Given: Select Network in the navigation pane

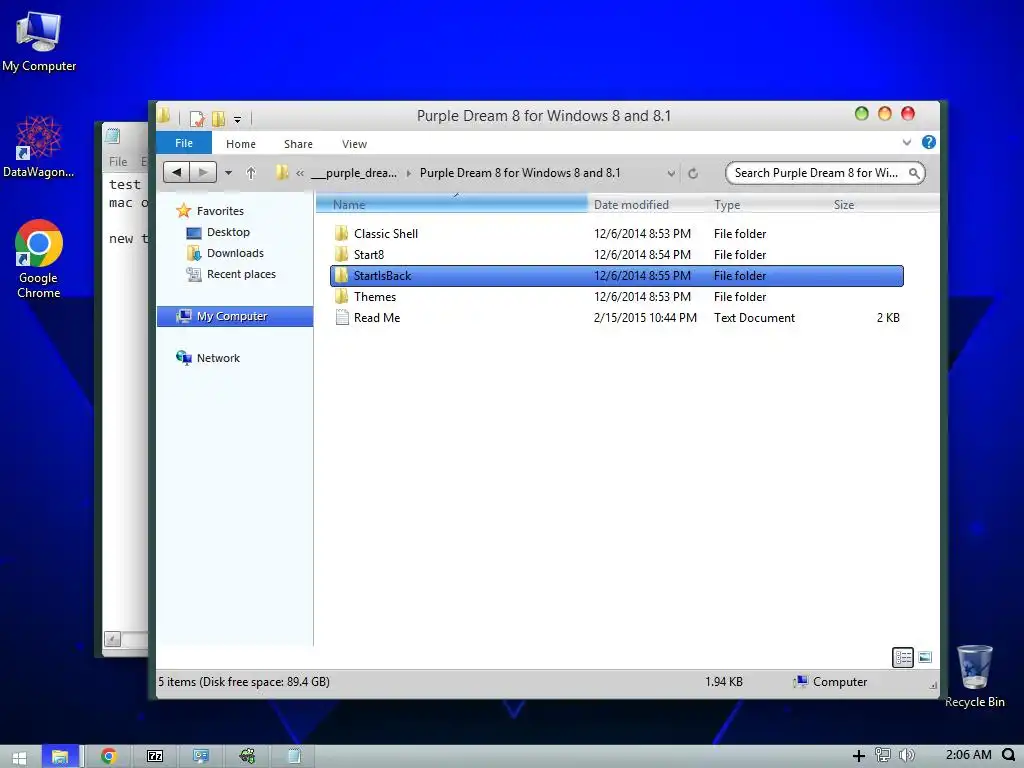Looking at the screenshot, I should point(218,358).
